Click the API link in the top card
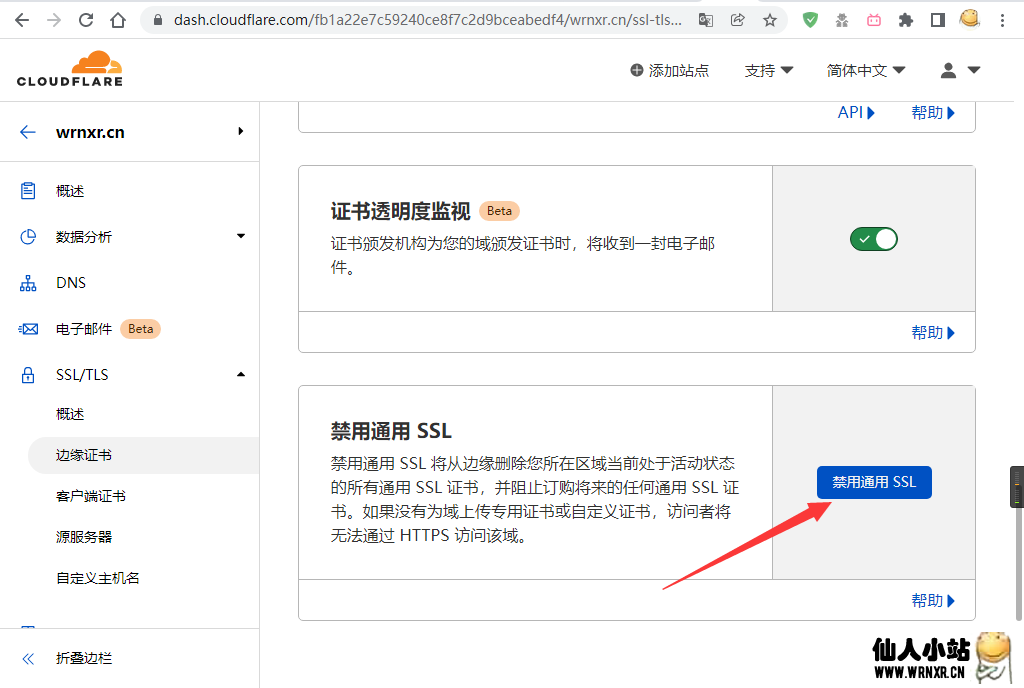1024x688 pixels. [x=856, y=113]
